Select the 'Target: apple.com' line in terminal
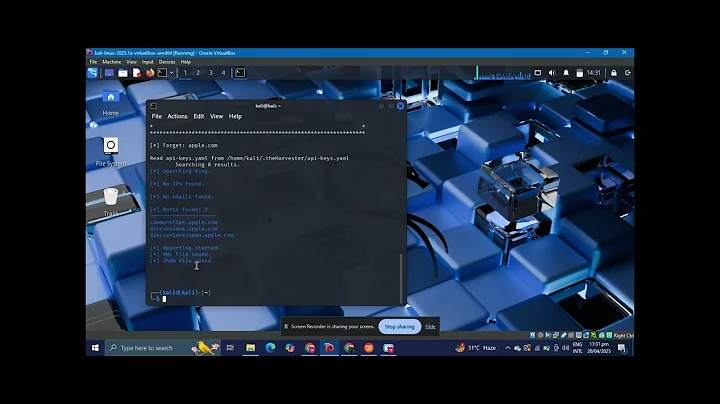The width and height of the screenshot is (720, 404). [x=184, y=145]
